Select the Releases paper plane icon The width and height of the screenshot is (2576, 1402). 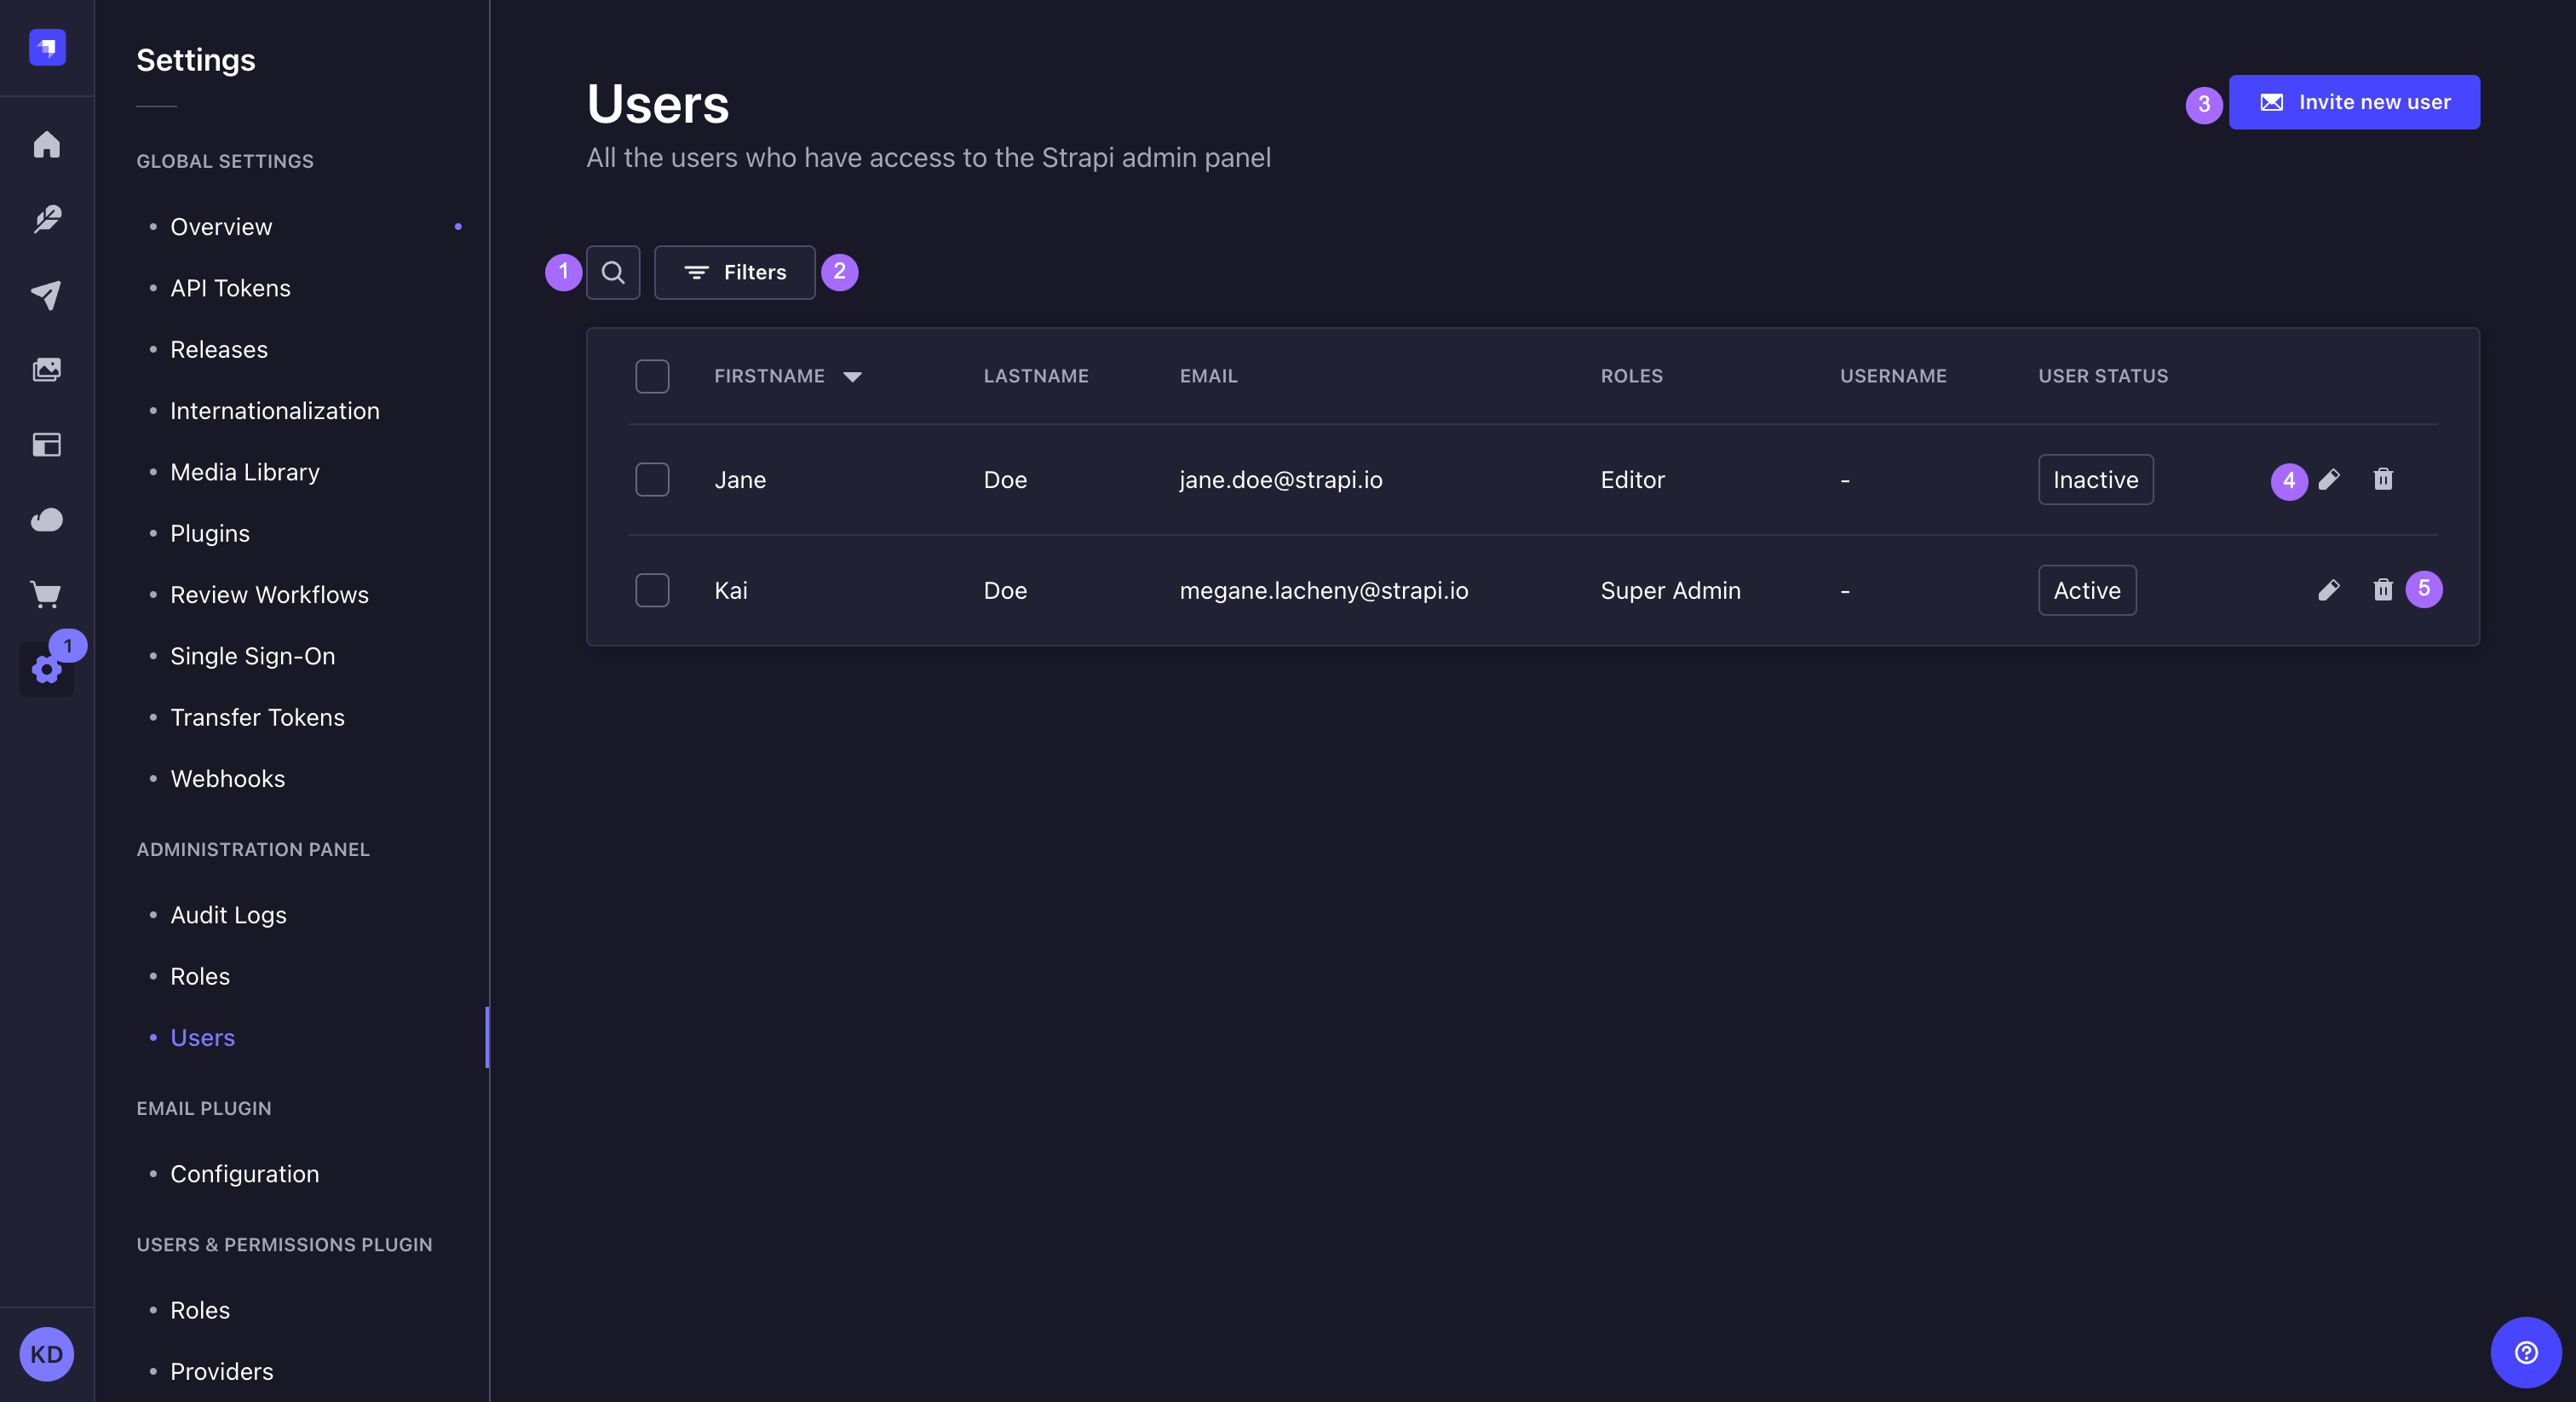click(x=46, y=294)
